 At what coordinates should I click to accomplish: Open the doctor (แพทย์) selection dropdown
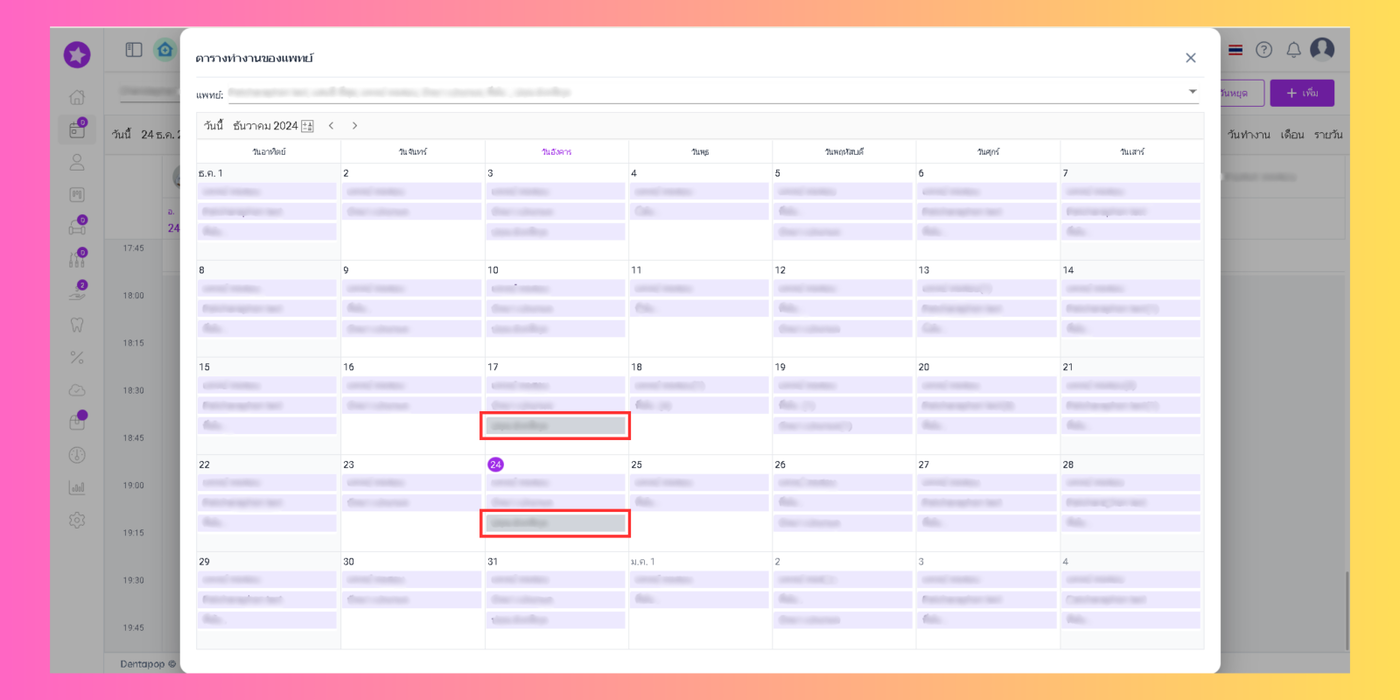[x=1192, y=92]
